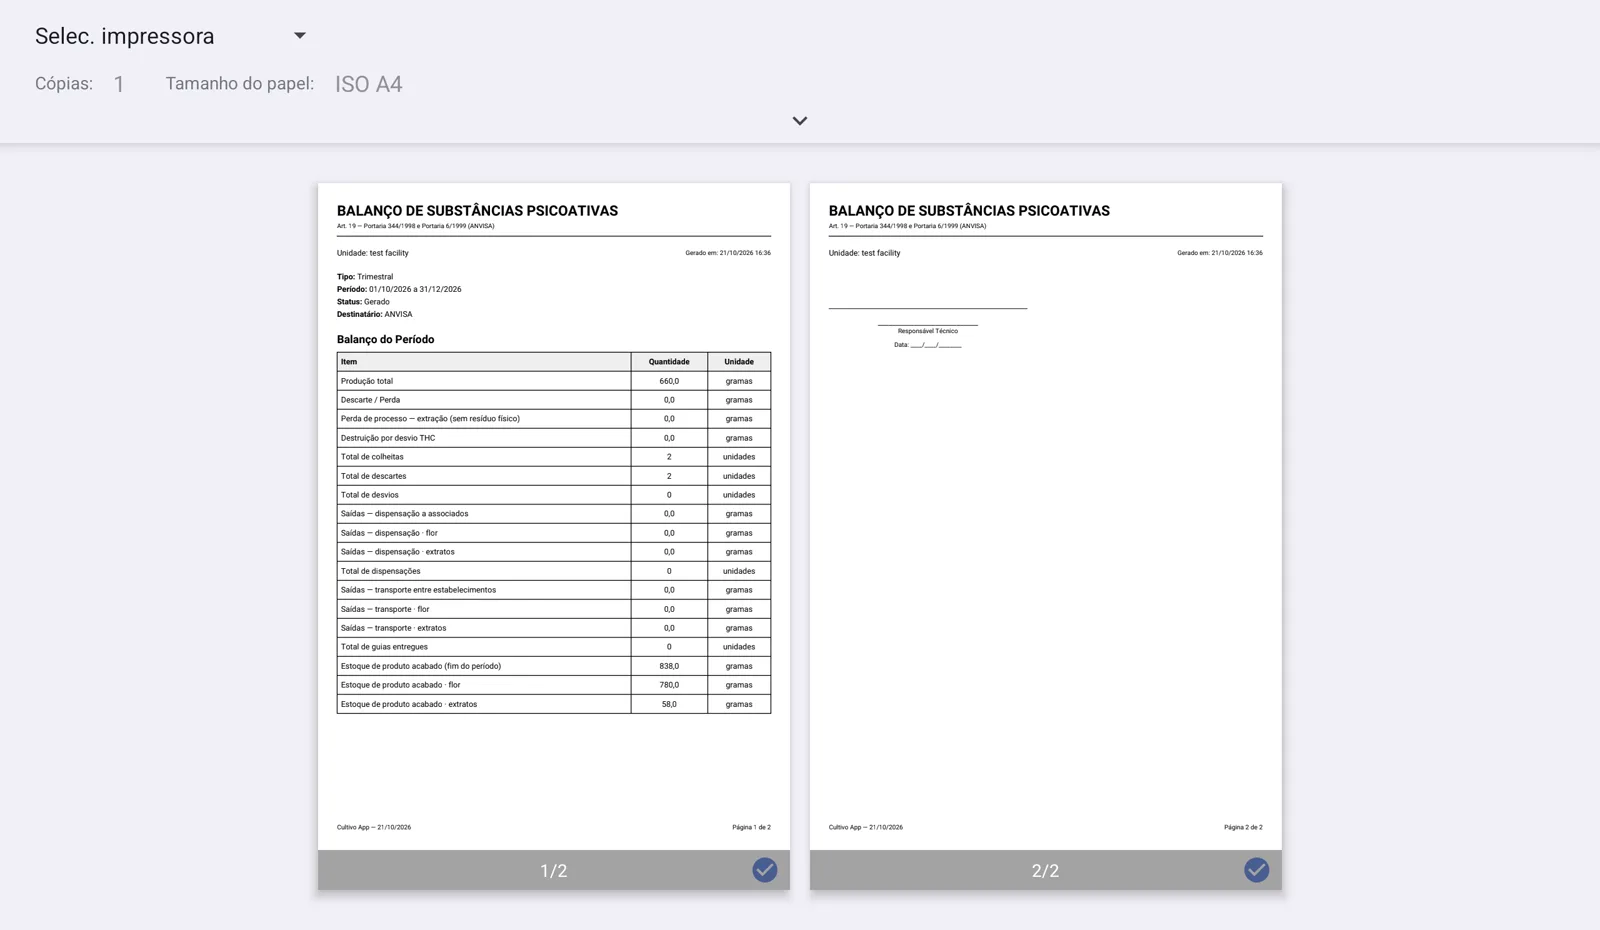1600x930 pixels.
Task: Click 'Balanço do Período' section heading
Action: (386, 340)
